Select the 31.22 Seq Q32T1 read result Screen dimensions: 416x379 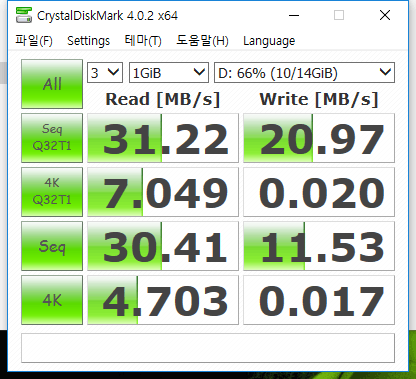click(163, 138)
